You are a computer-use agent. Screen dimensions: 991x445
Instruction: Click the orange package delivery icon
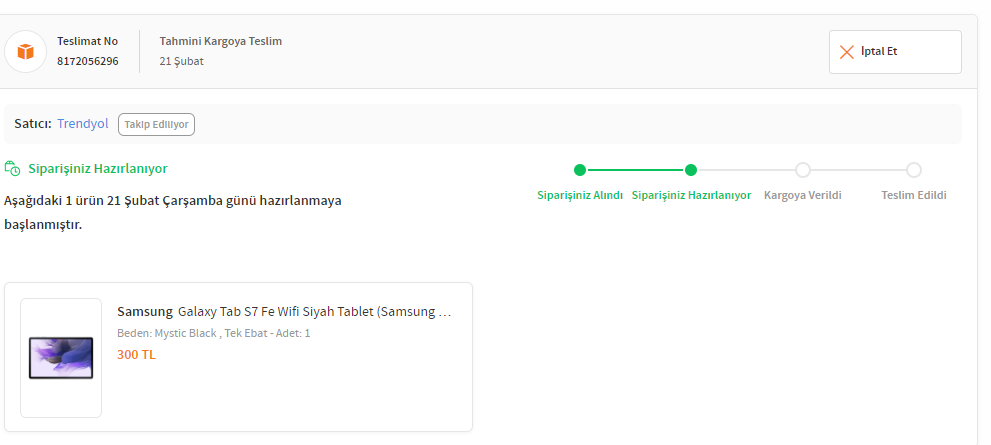[26, 51]
